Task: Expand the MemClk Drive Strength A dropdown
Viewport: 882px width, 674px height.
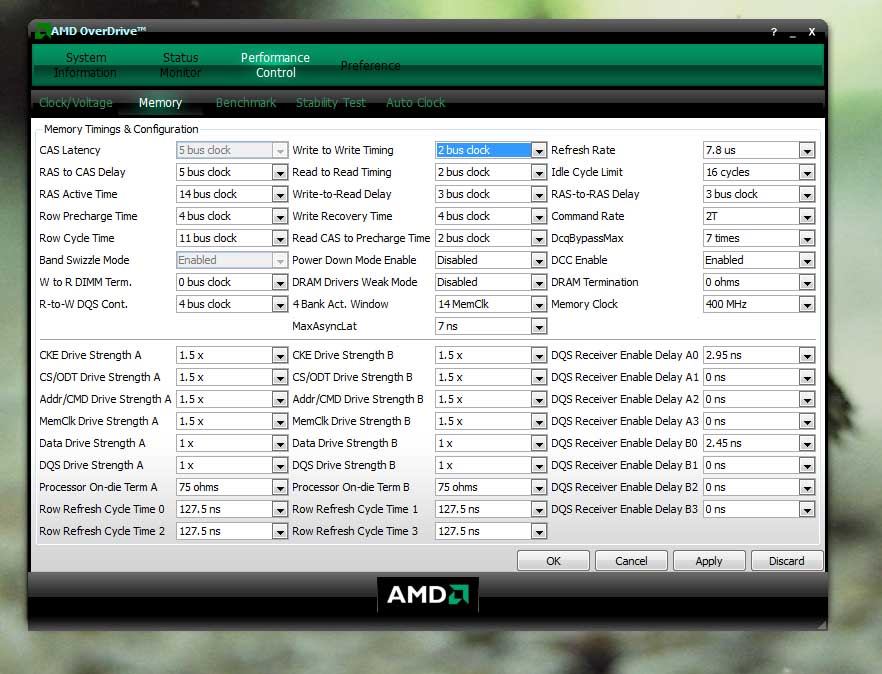Action: [x=280, y=421]
